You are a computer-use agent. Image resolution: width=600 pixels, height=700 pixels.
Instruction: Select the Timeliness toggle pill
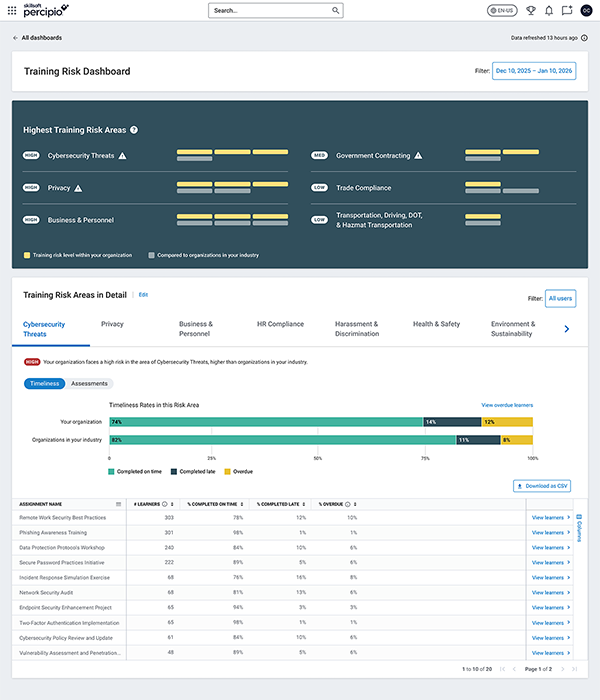44,383
